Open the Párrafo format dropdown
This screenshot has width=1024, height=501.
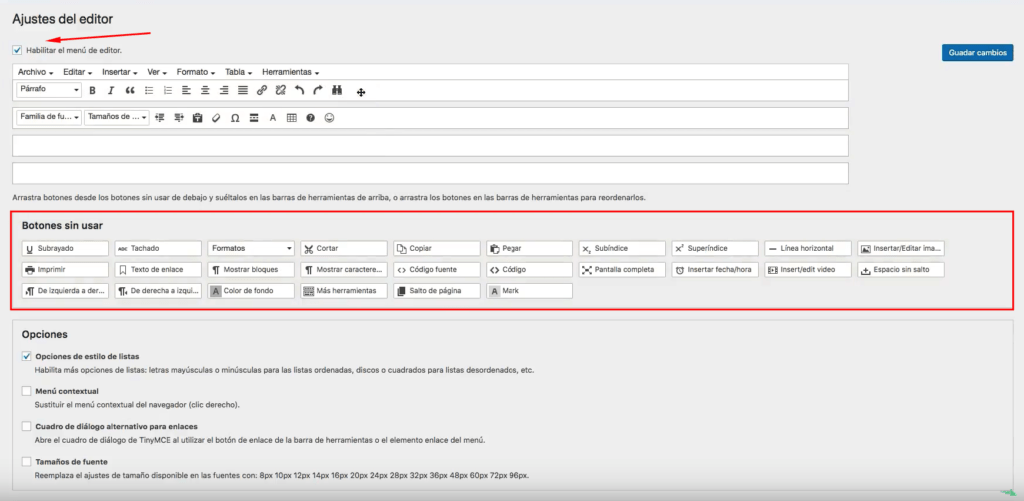point(49,89)
